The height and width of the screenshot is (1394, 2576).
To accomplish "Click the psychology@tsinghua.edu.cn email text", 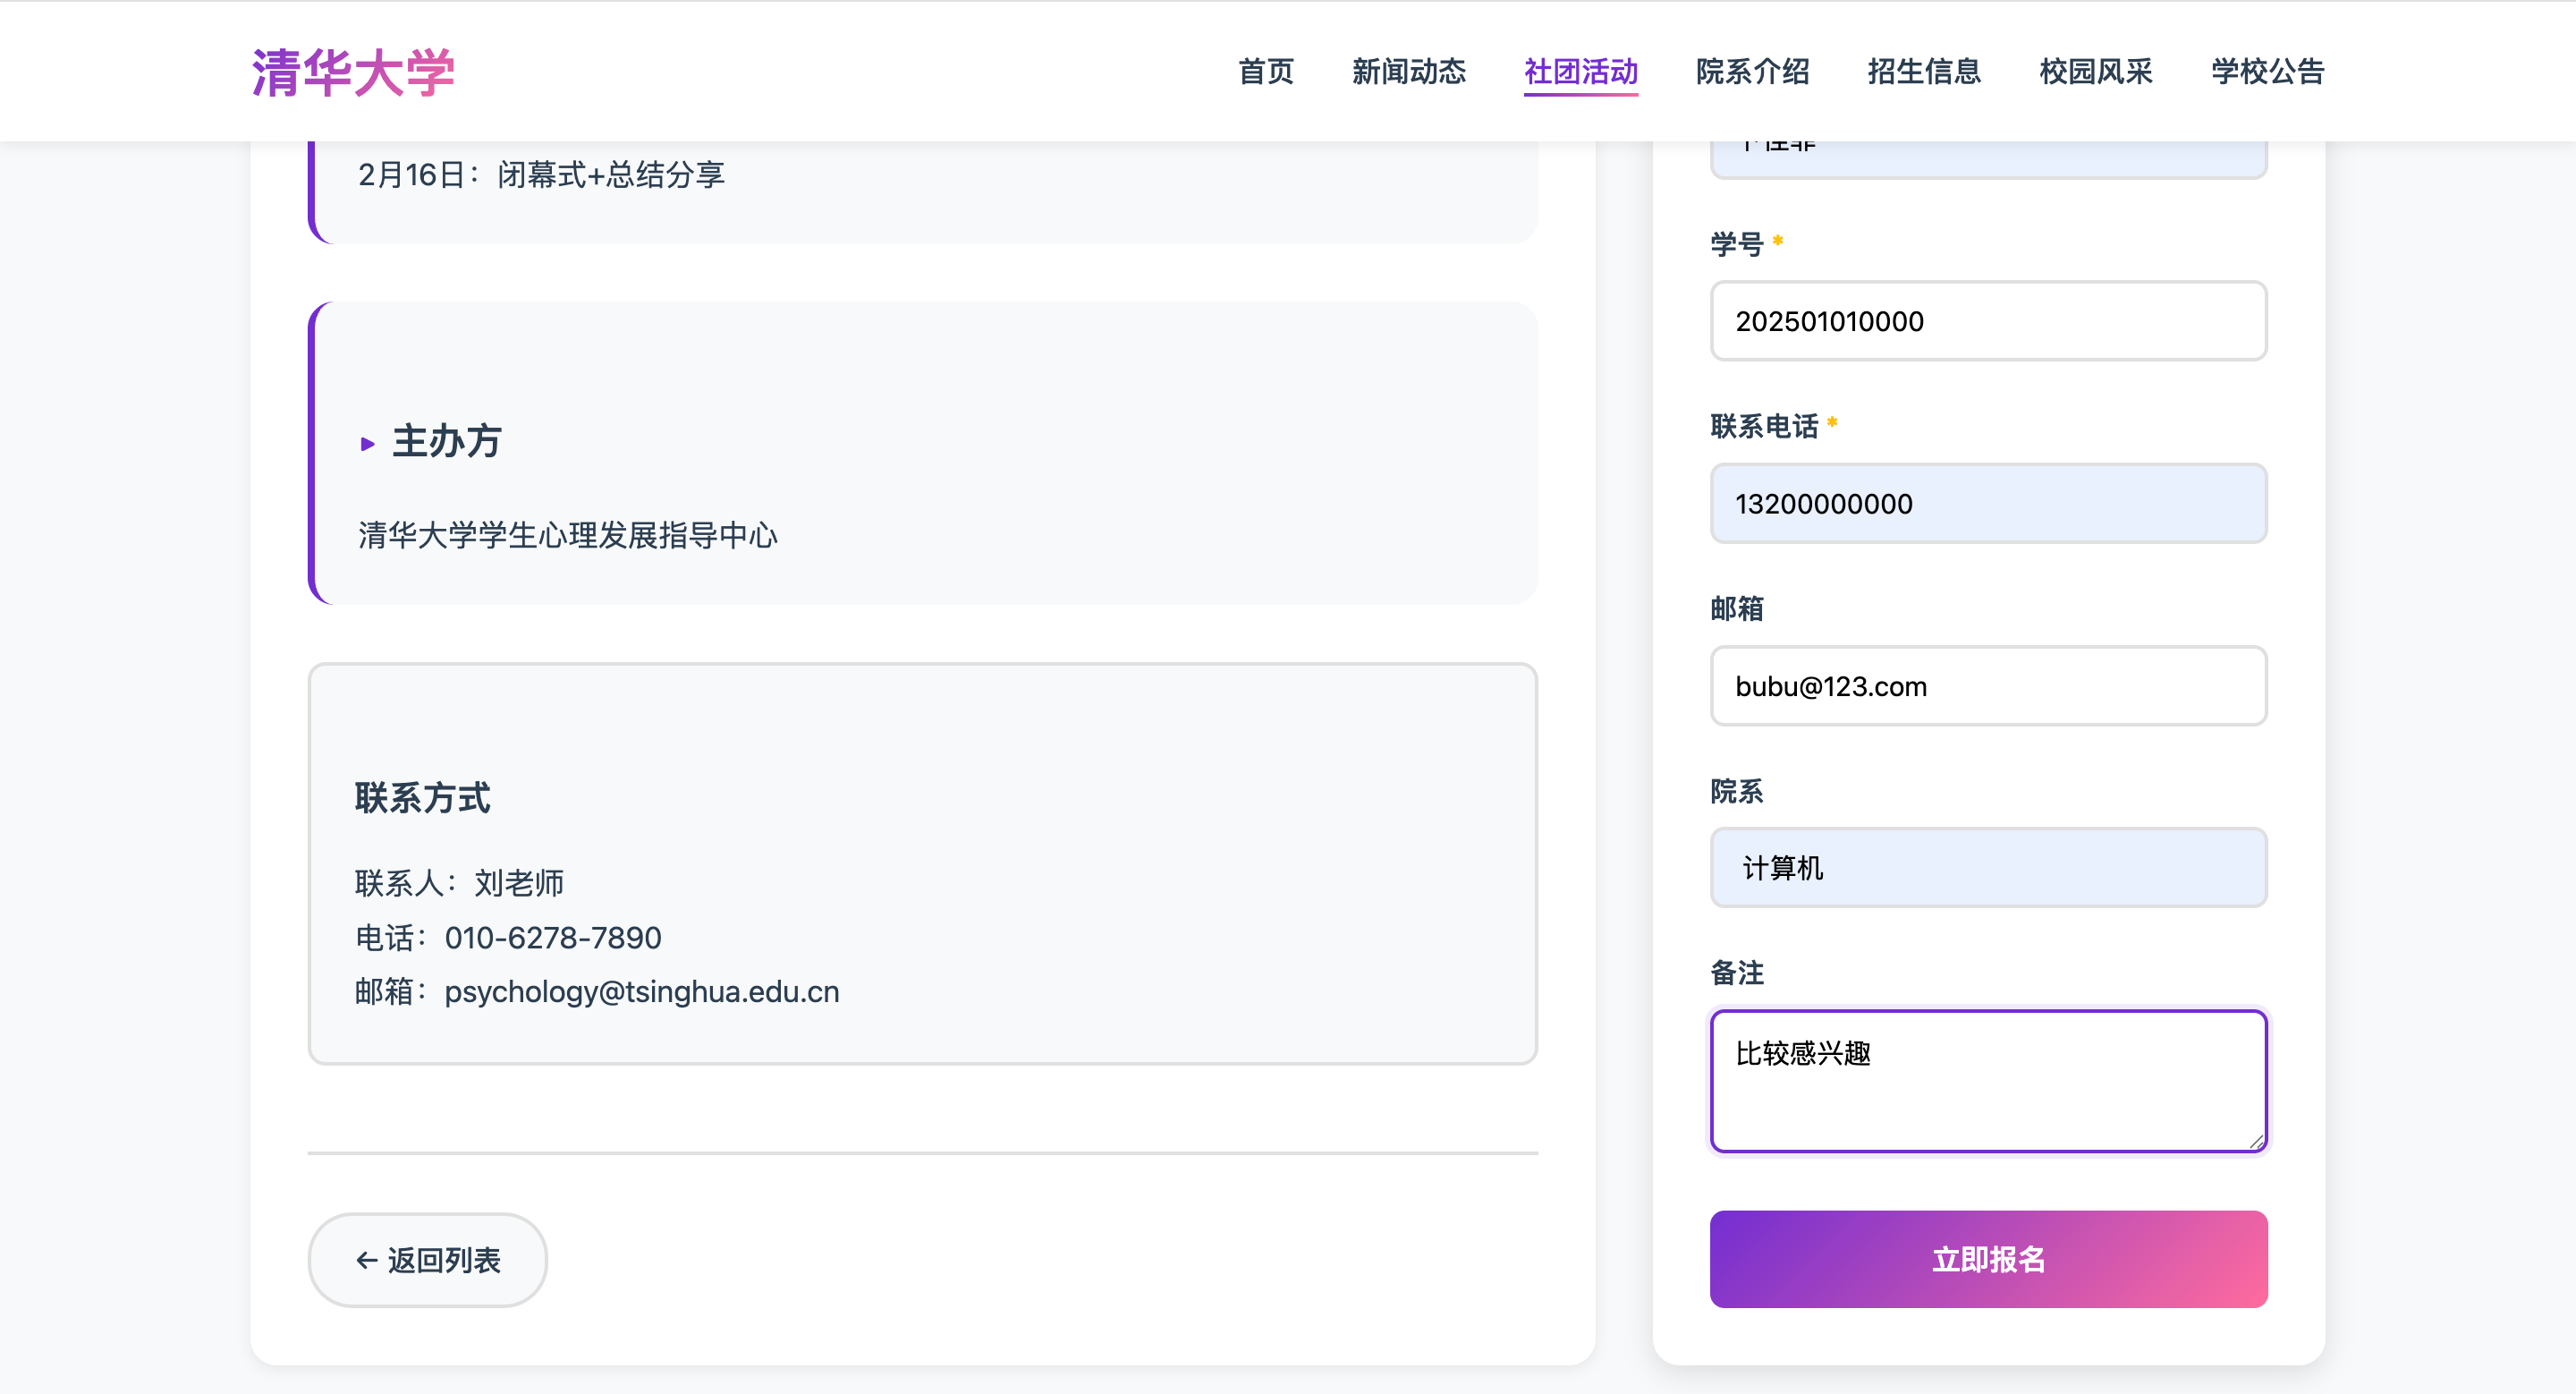I will (641, 992).
